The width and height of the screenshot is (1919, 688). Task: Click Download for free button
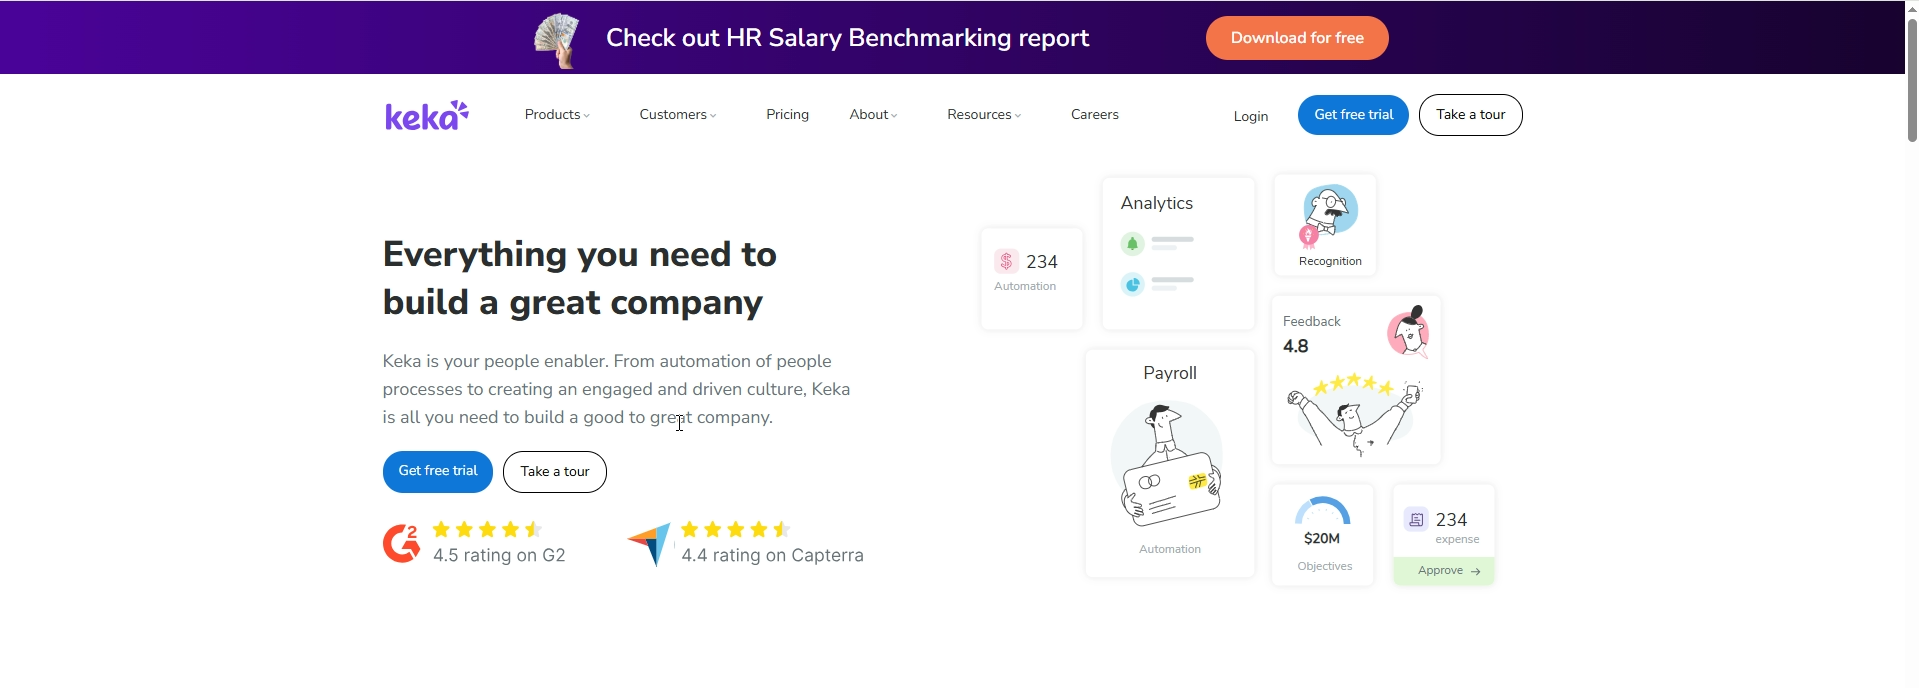pos(1296,38)
